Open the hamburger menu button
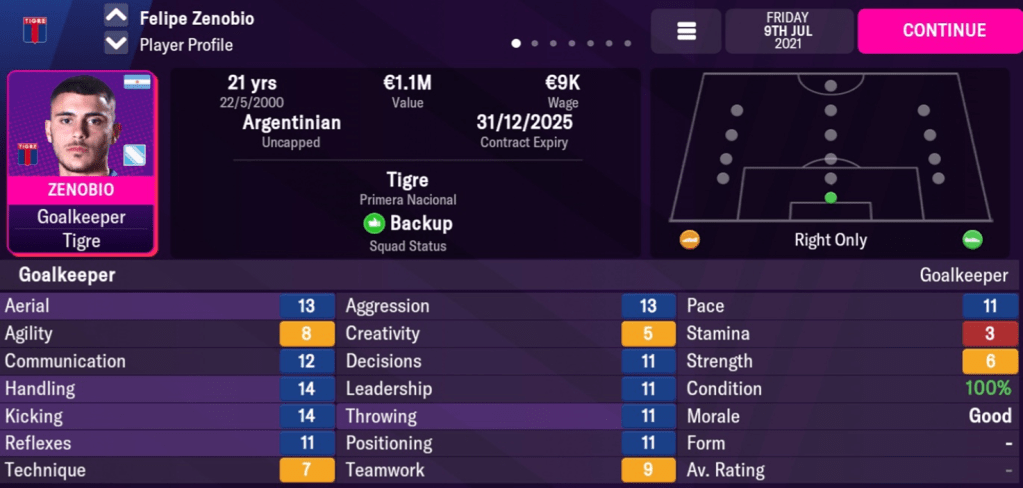The height and width of the screenshot is (488, 1023). [x=686, y=31]
